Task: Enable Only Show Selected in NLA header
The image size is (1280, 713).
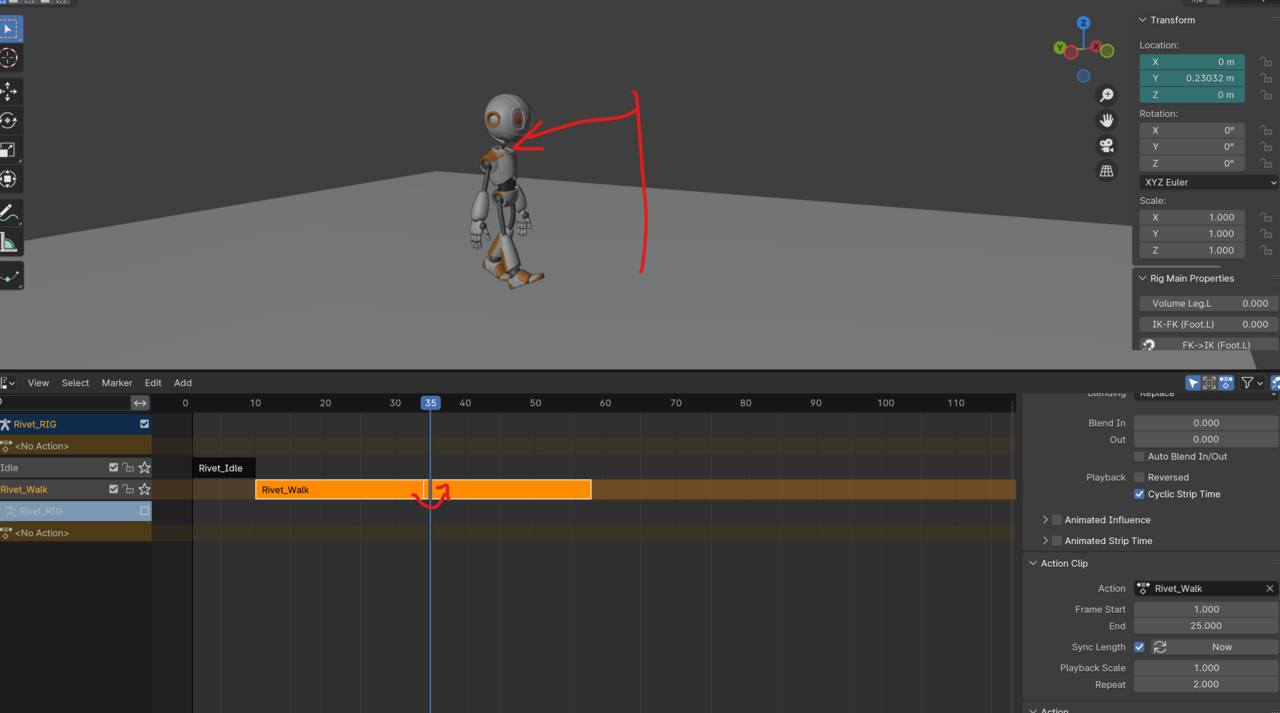Action: pyautogui.click(x=1193, y=383)
